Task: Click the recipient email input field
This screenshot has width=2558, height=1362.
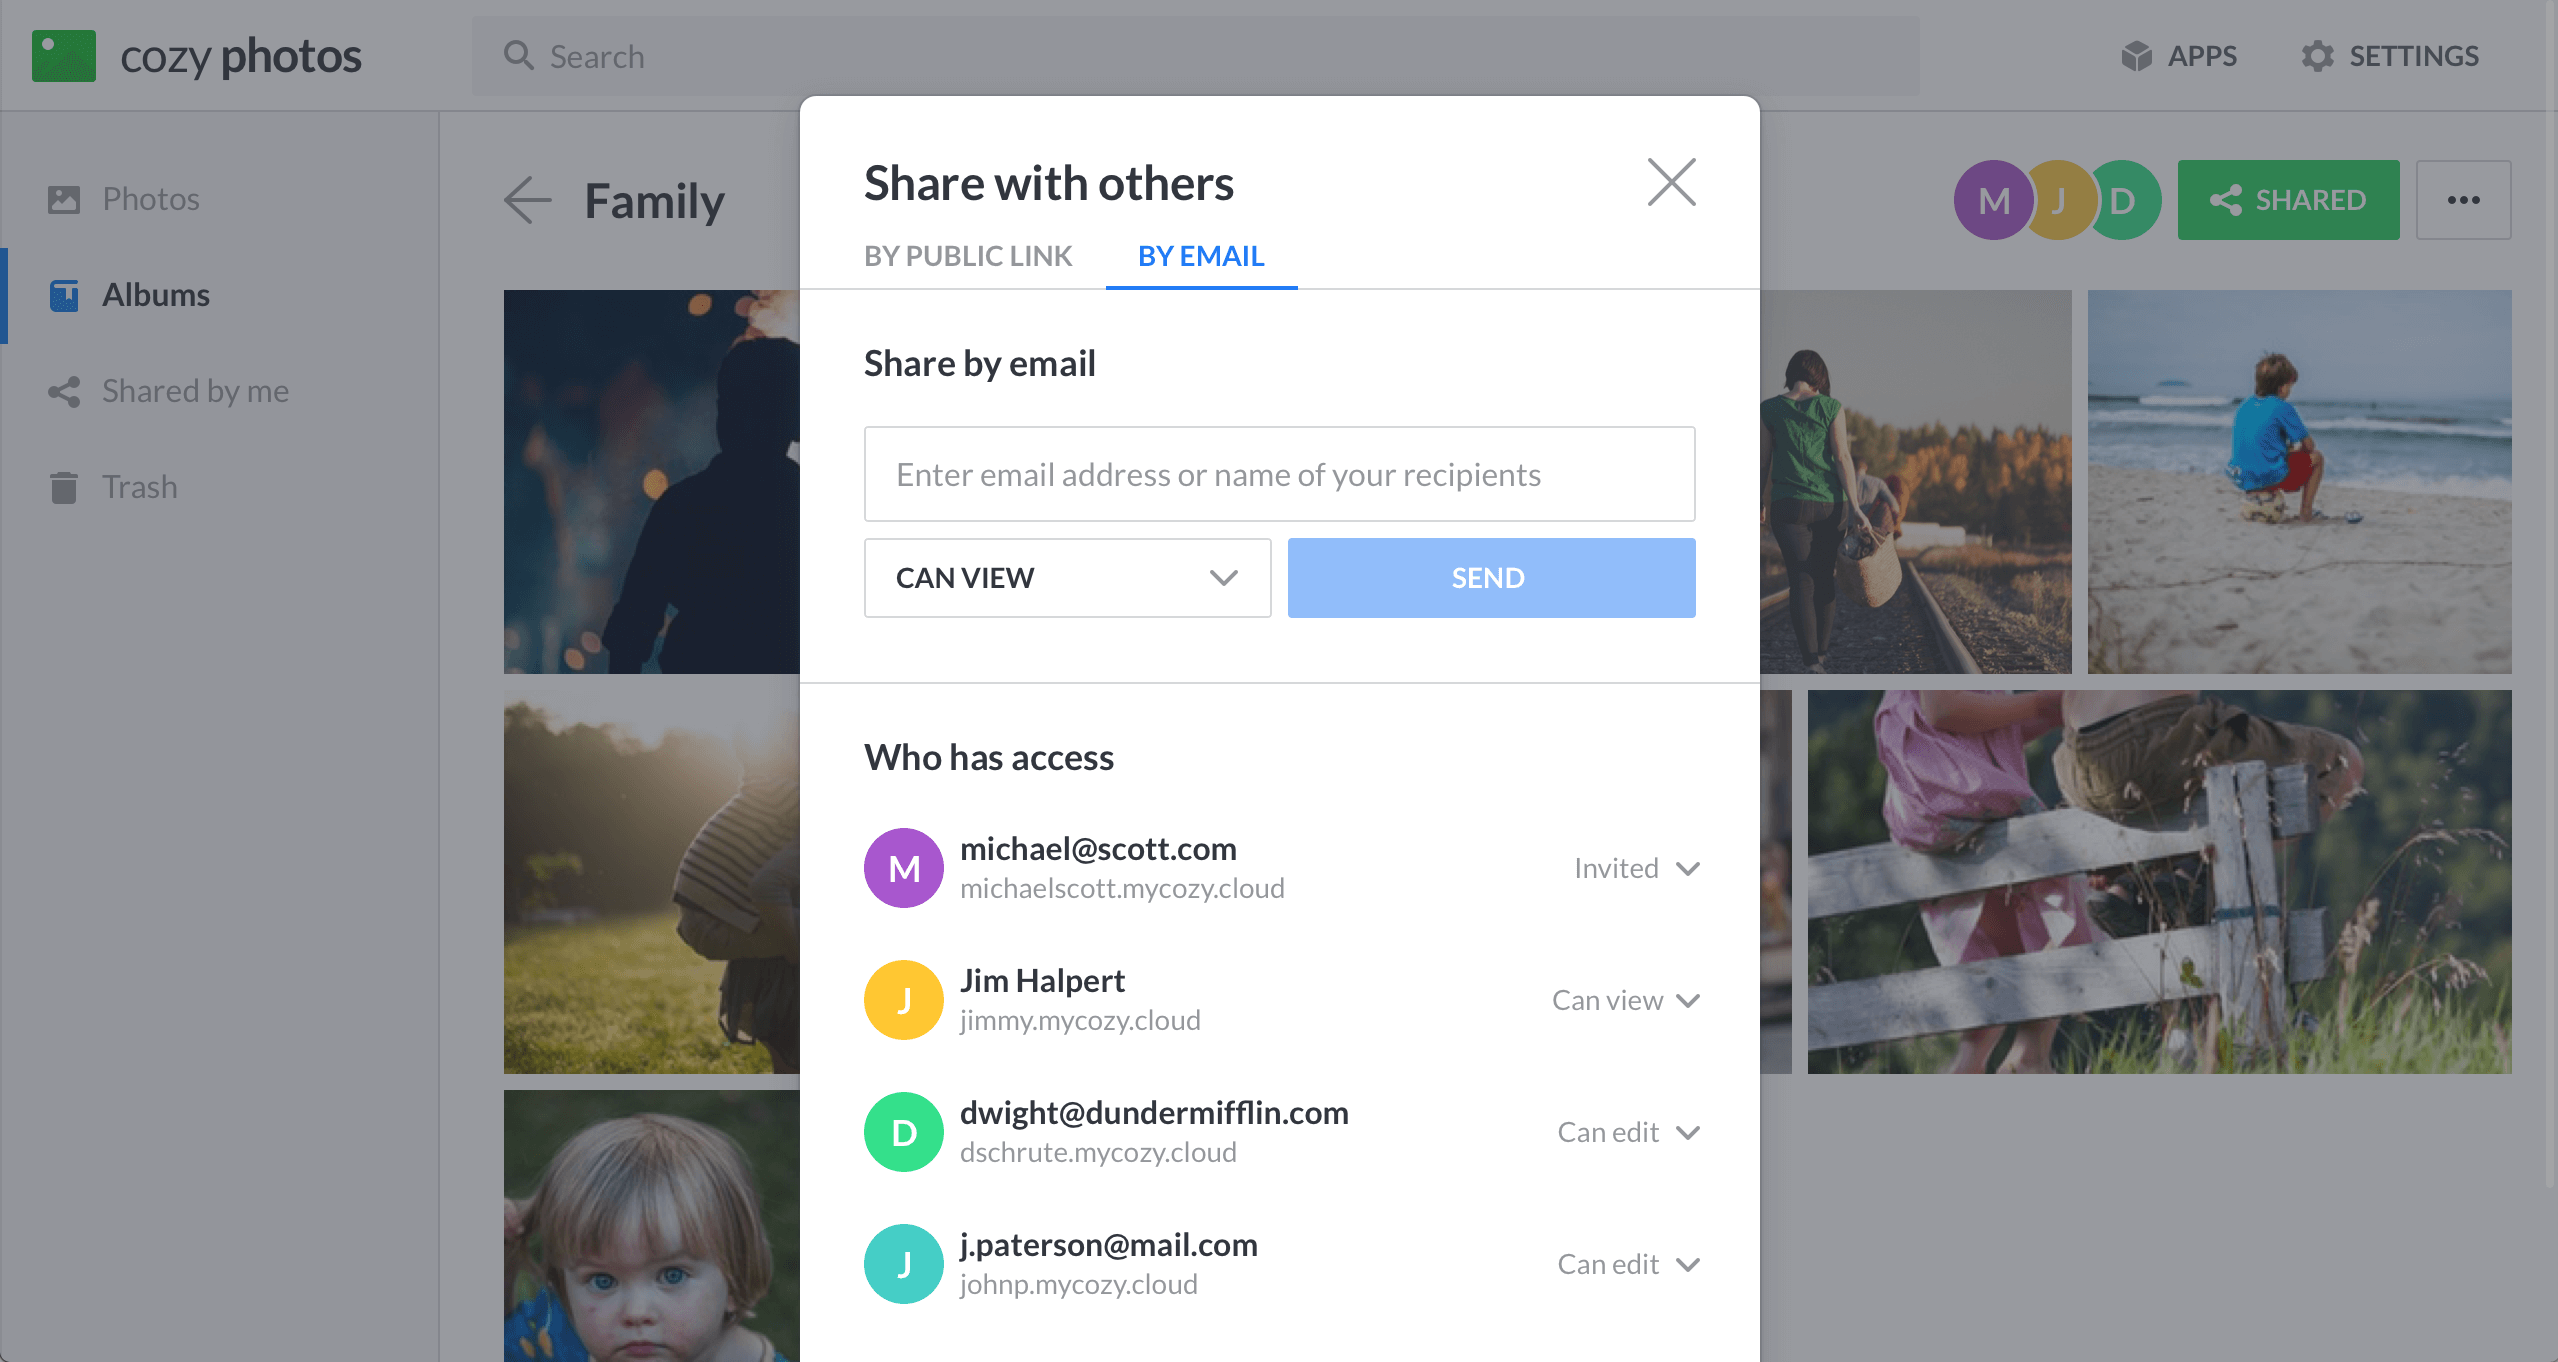Action: (x=1279, y=474)
